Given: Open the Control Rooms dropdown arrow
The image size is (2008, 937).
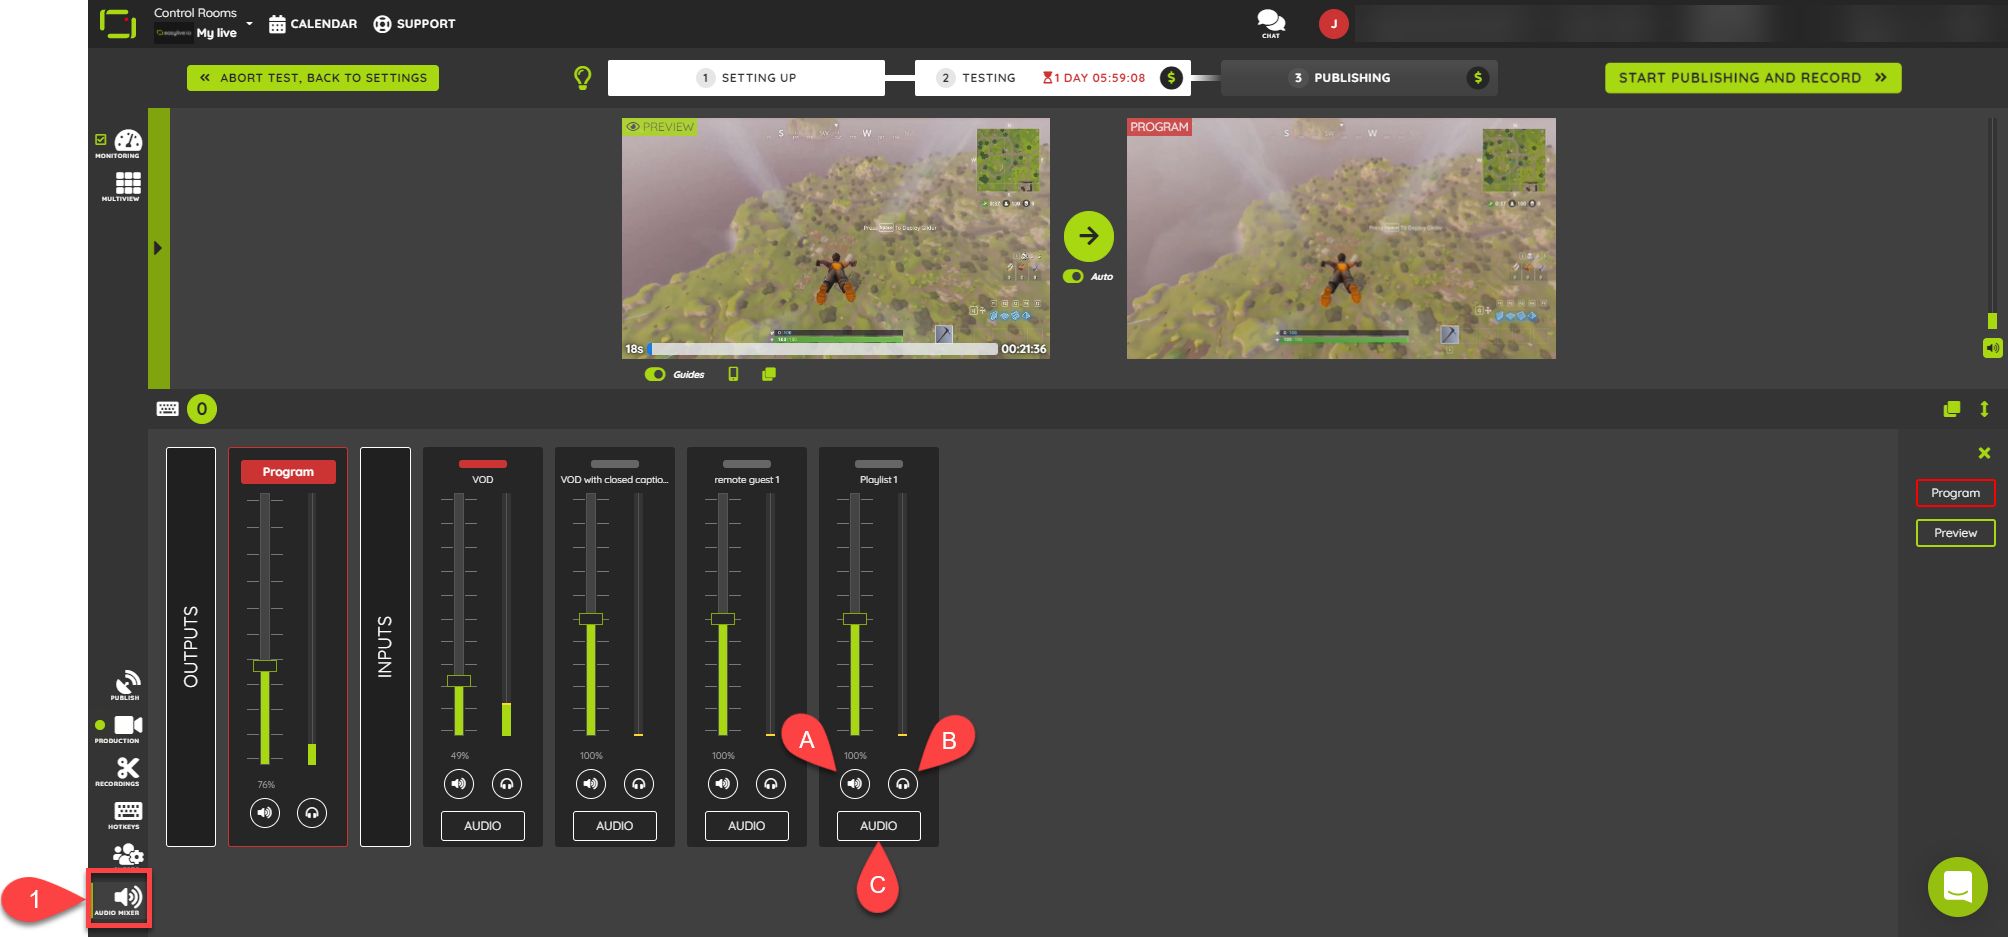Looking at the screenshot, I should [x=249, y=23].
